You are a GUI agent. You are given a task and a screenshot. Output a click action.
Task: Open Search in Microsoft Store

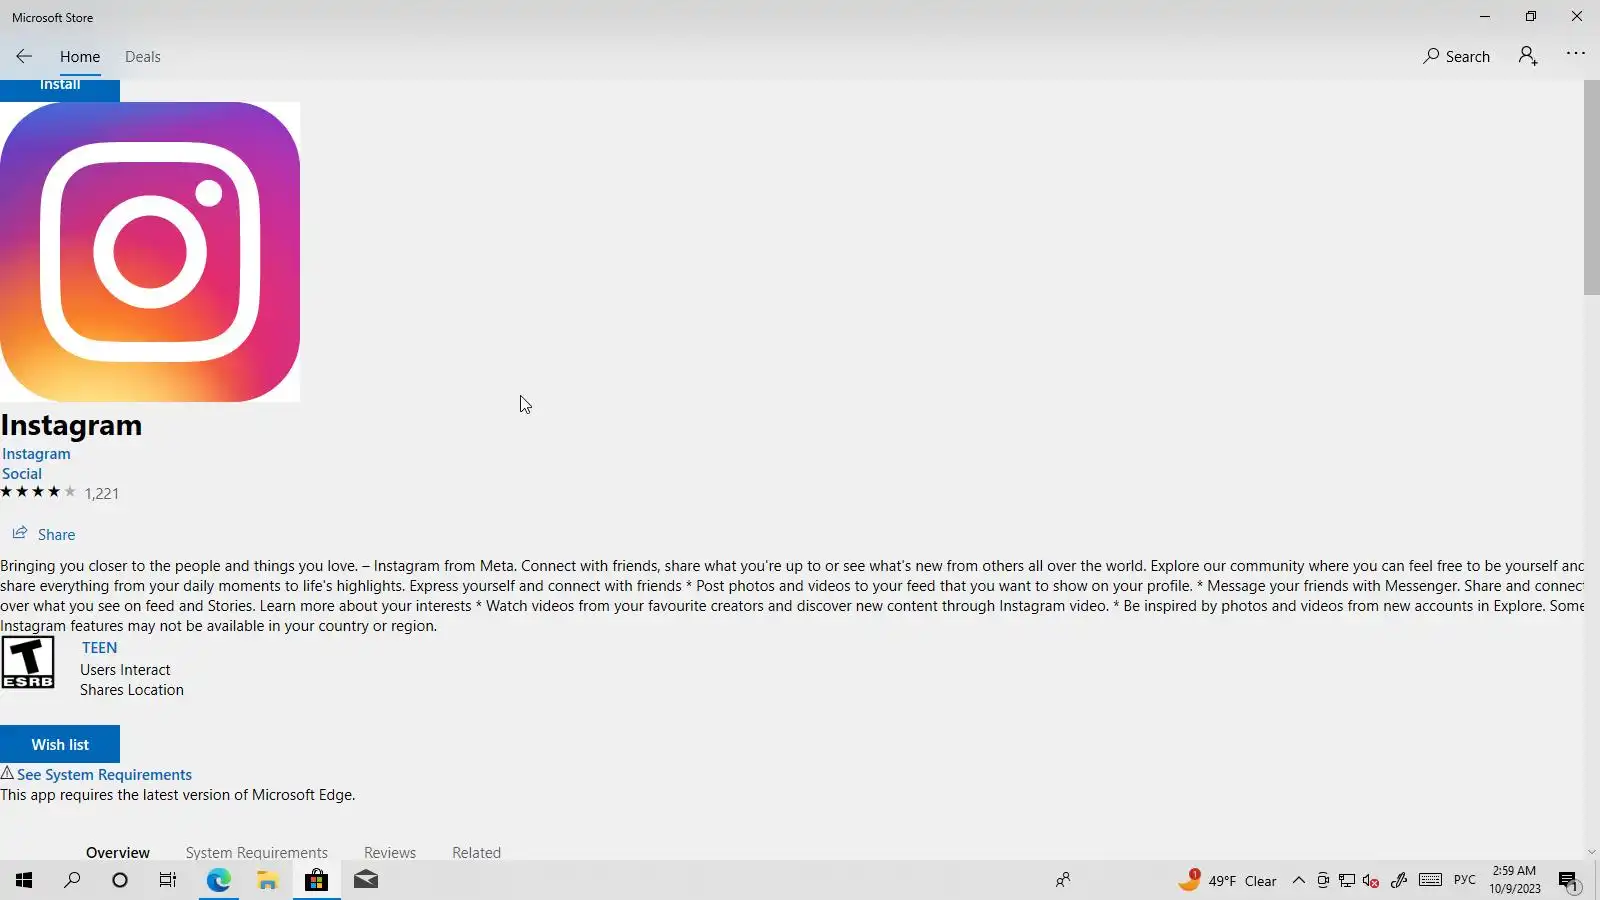[x=1456, y=57]
